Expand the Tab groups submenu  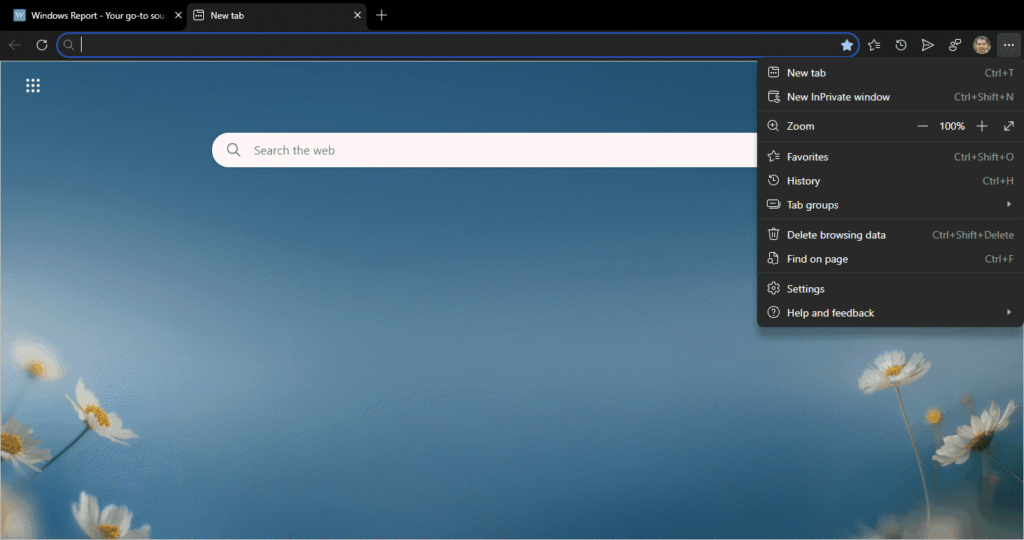(x=1008, y=205)
